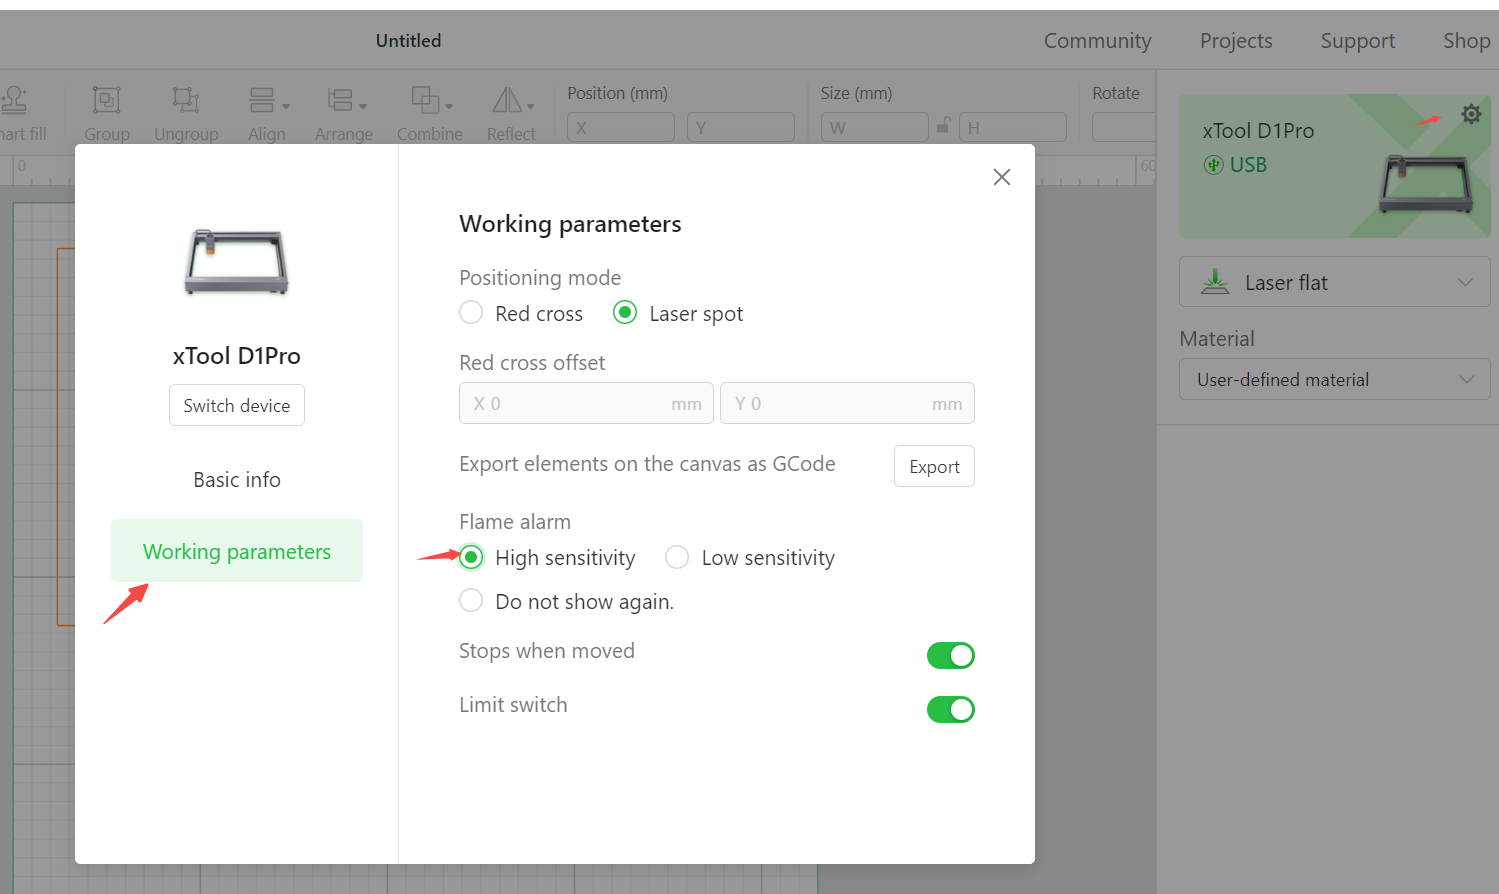Switch to Working parameters tab
Viewport: 1499px width, 894px height.
click(237, 551)
